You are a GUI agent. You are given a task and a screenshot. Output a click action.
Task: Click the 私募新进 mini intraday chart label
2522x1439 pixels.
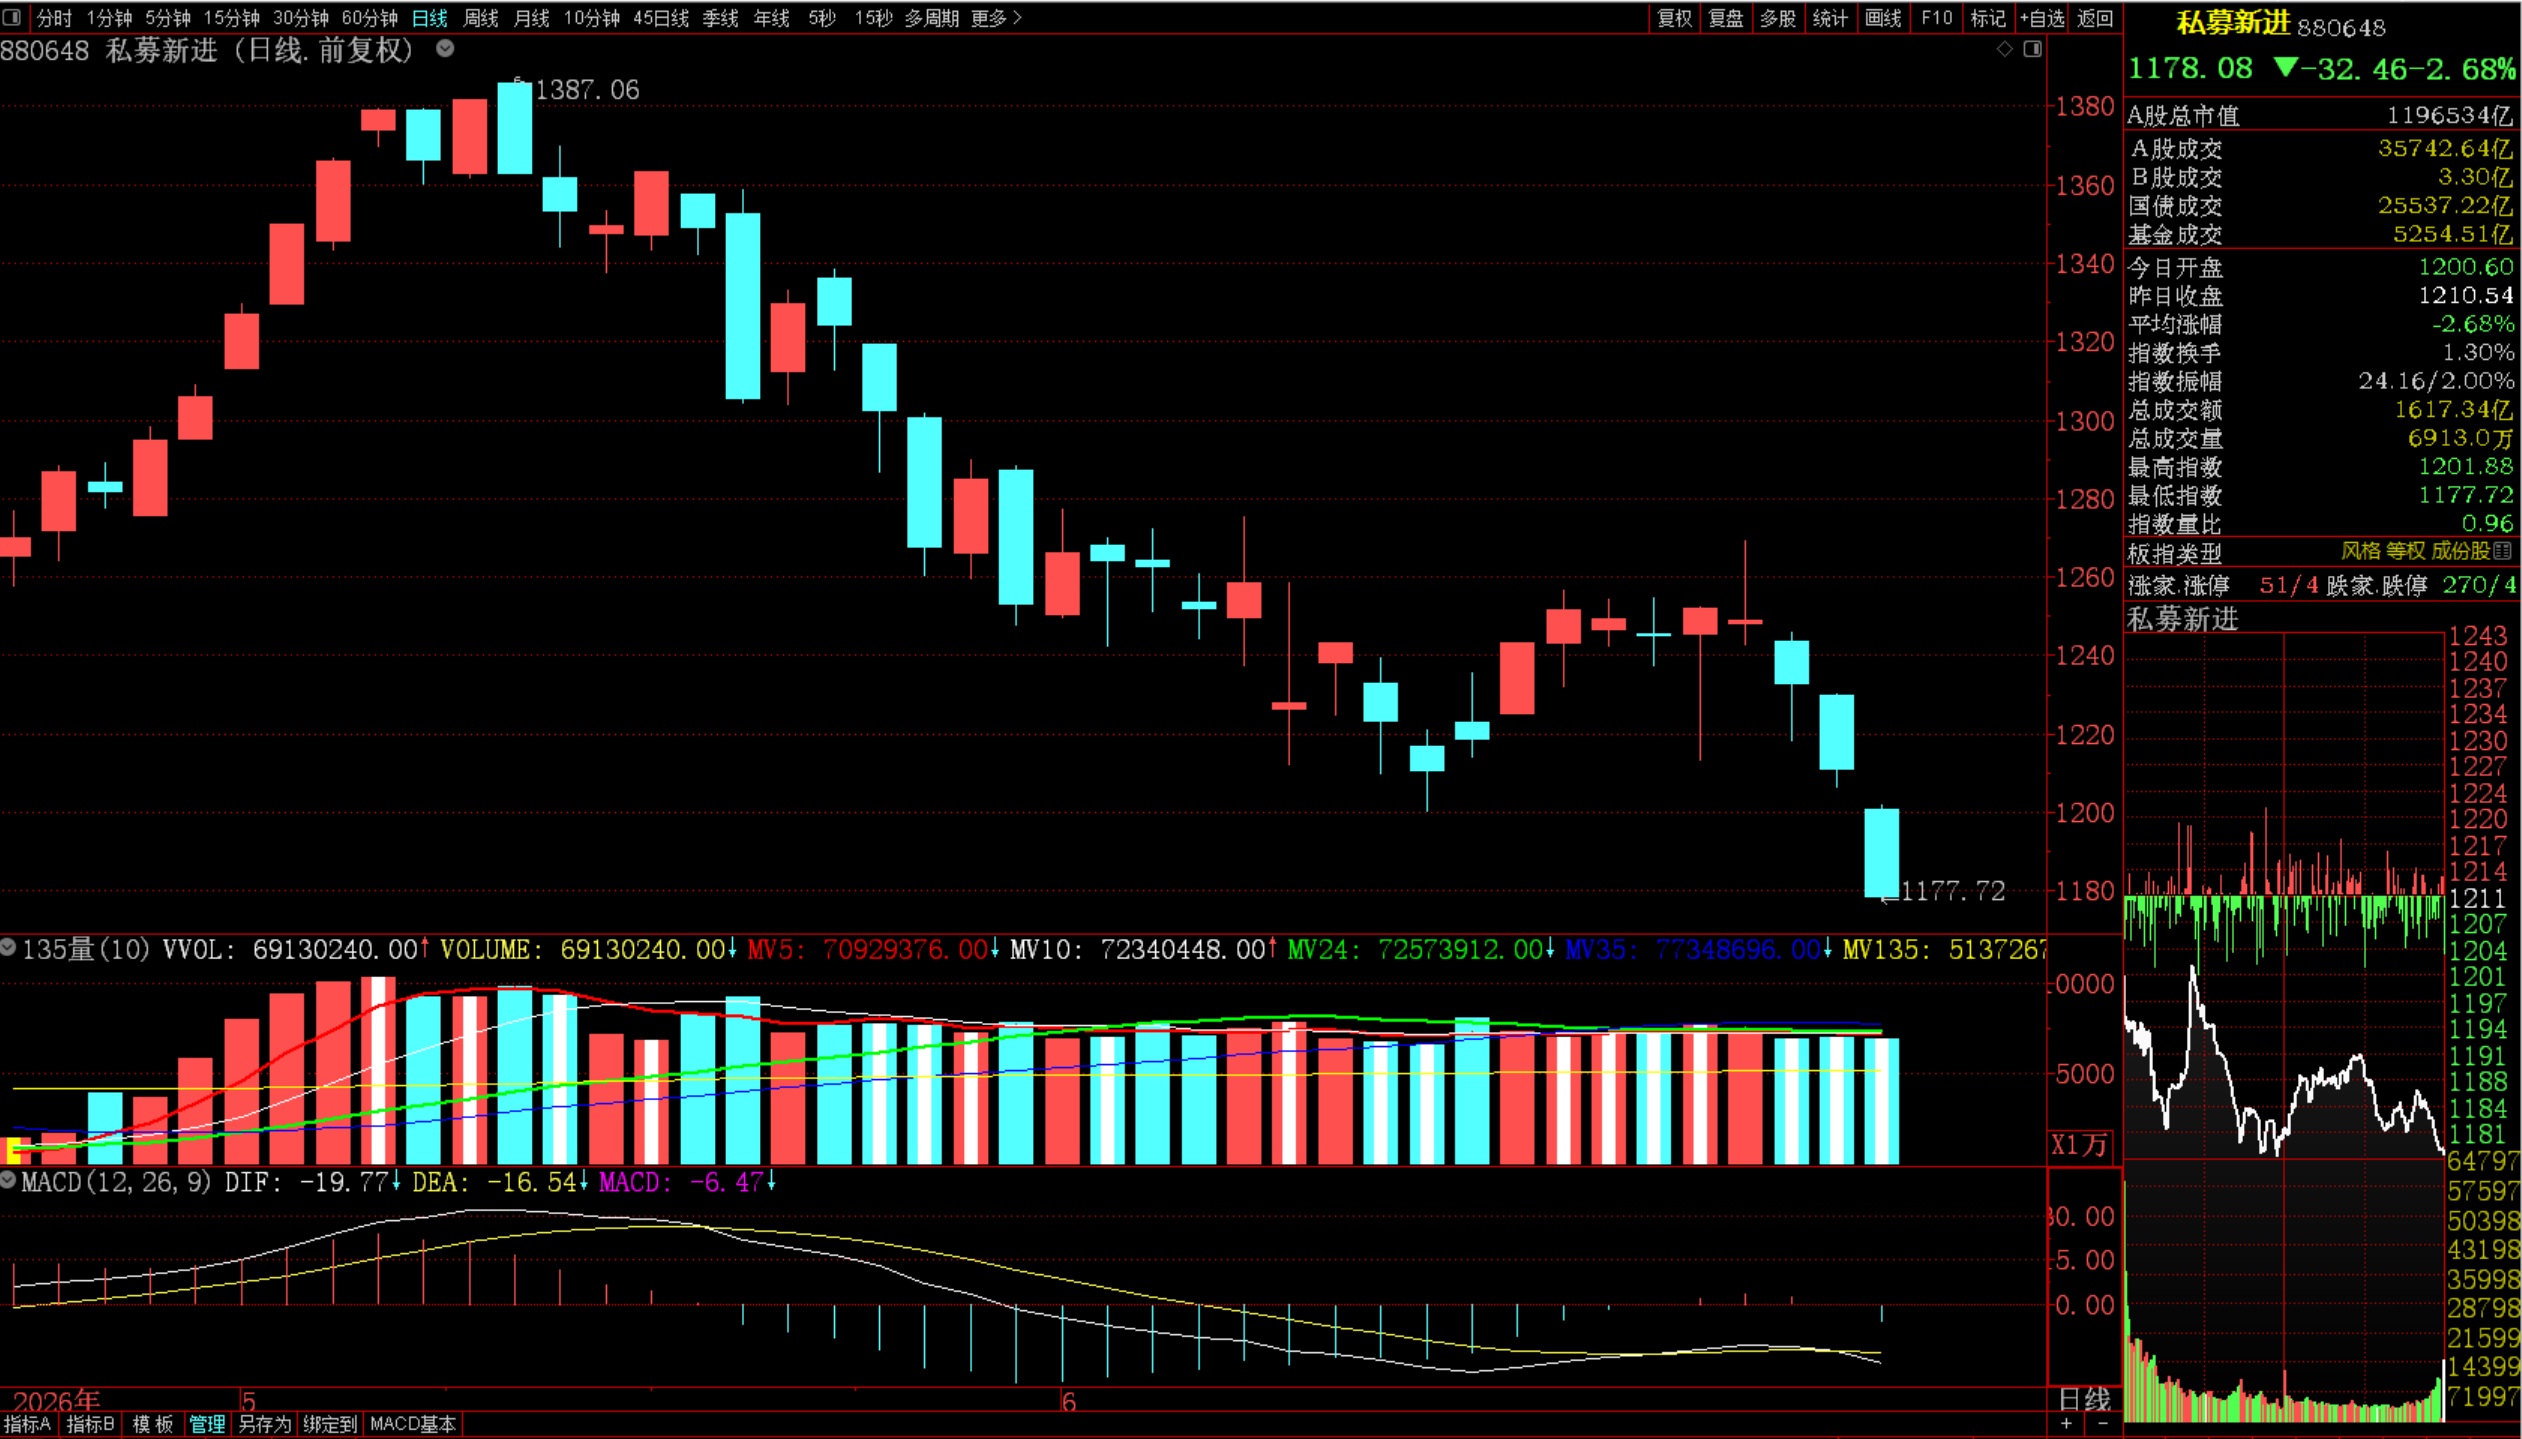2182,620
